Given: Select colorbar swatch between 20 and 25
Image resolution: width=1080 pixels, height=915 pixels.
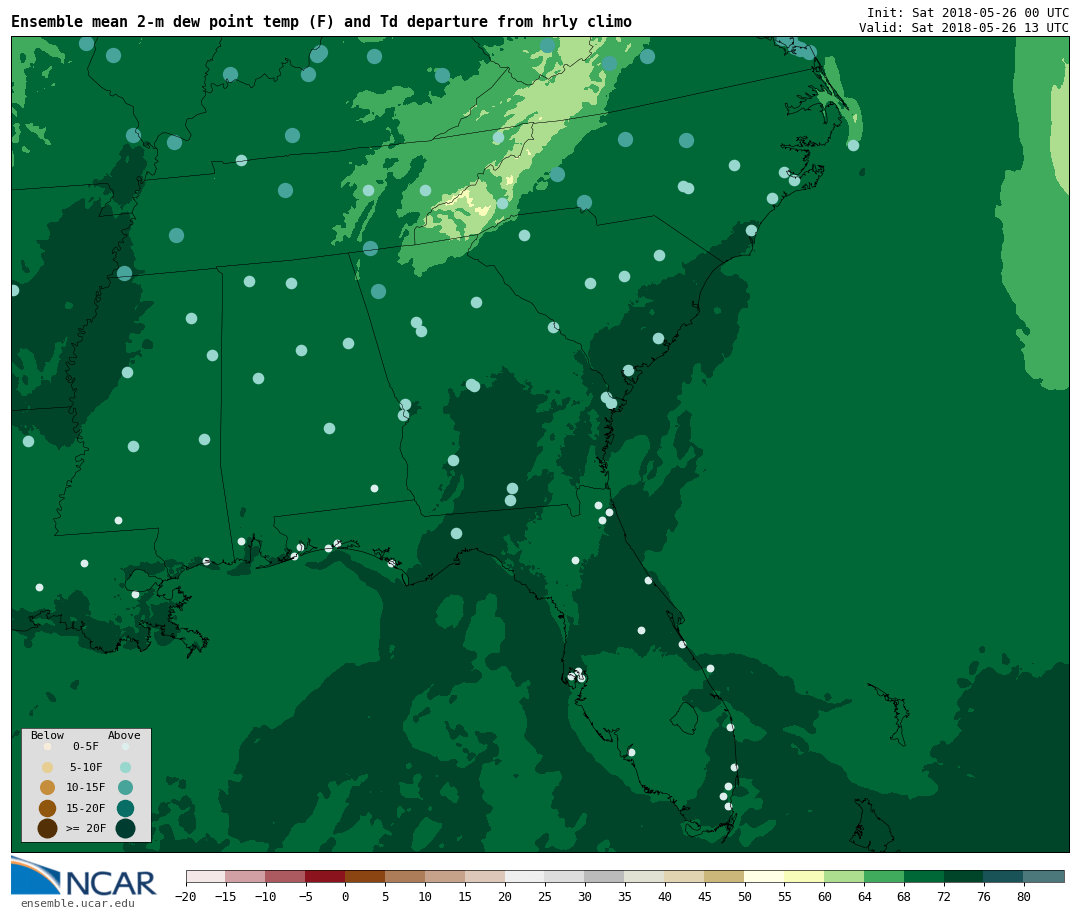Looking at the screenshot, I should point(526,876).
